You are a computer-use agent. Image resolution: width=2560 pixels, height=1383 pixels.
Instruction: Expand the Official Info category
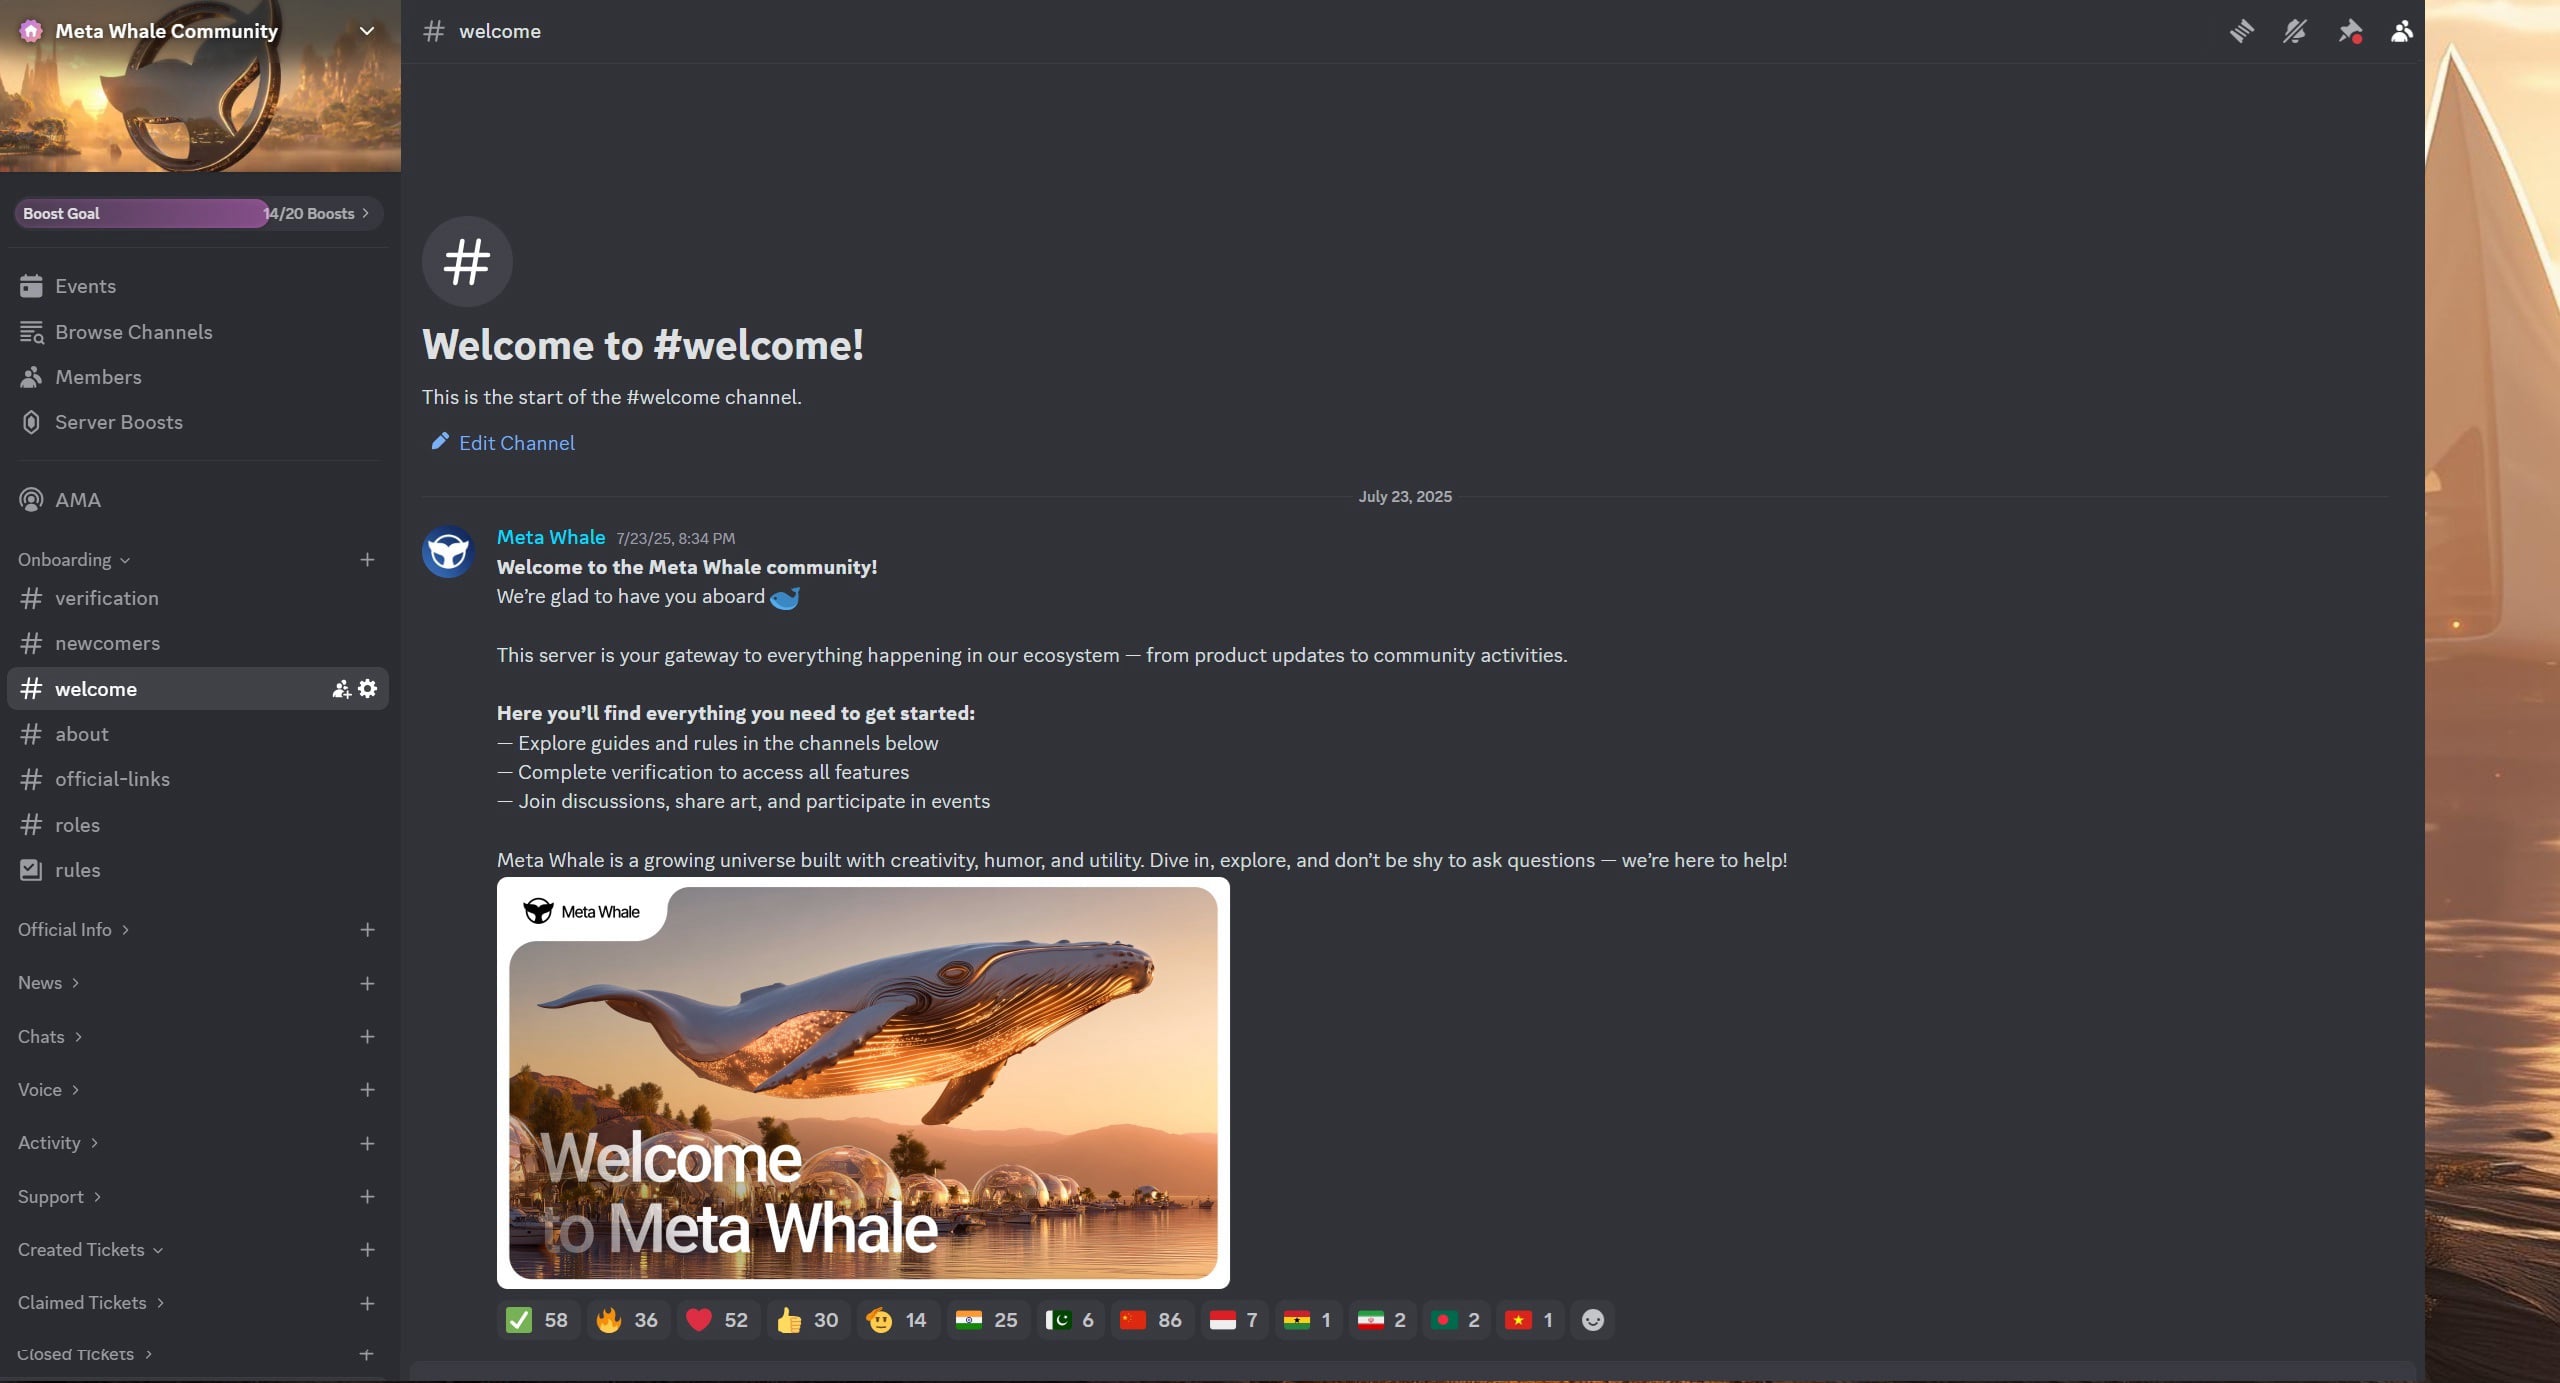73,929
